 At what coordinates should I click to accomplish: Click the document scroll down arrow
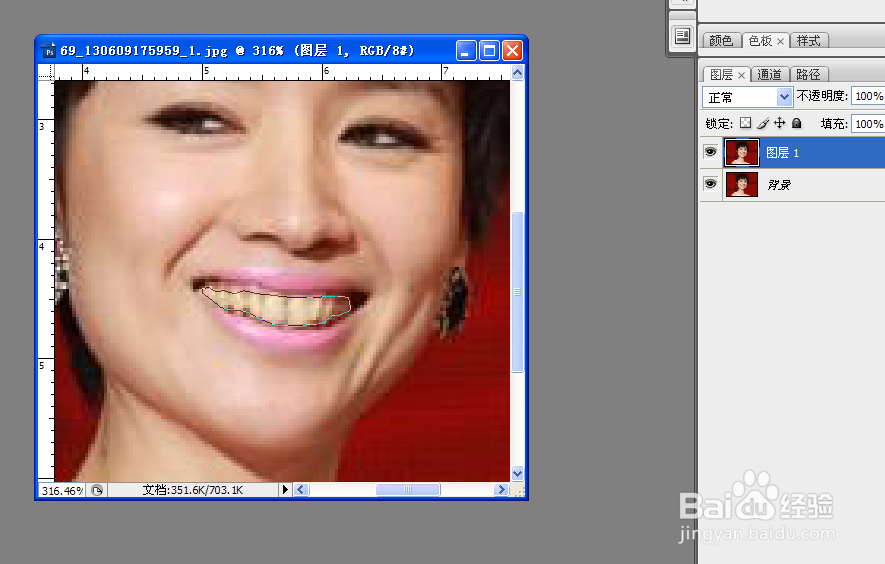pyautogui.click(x=518, y=473)
